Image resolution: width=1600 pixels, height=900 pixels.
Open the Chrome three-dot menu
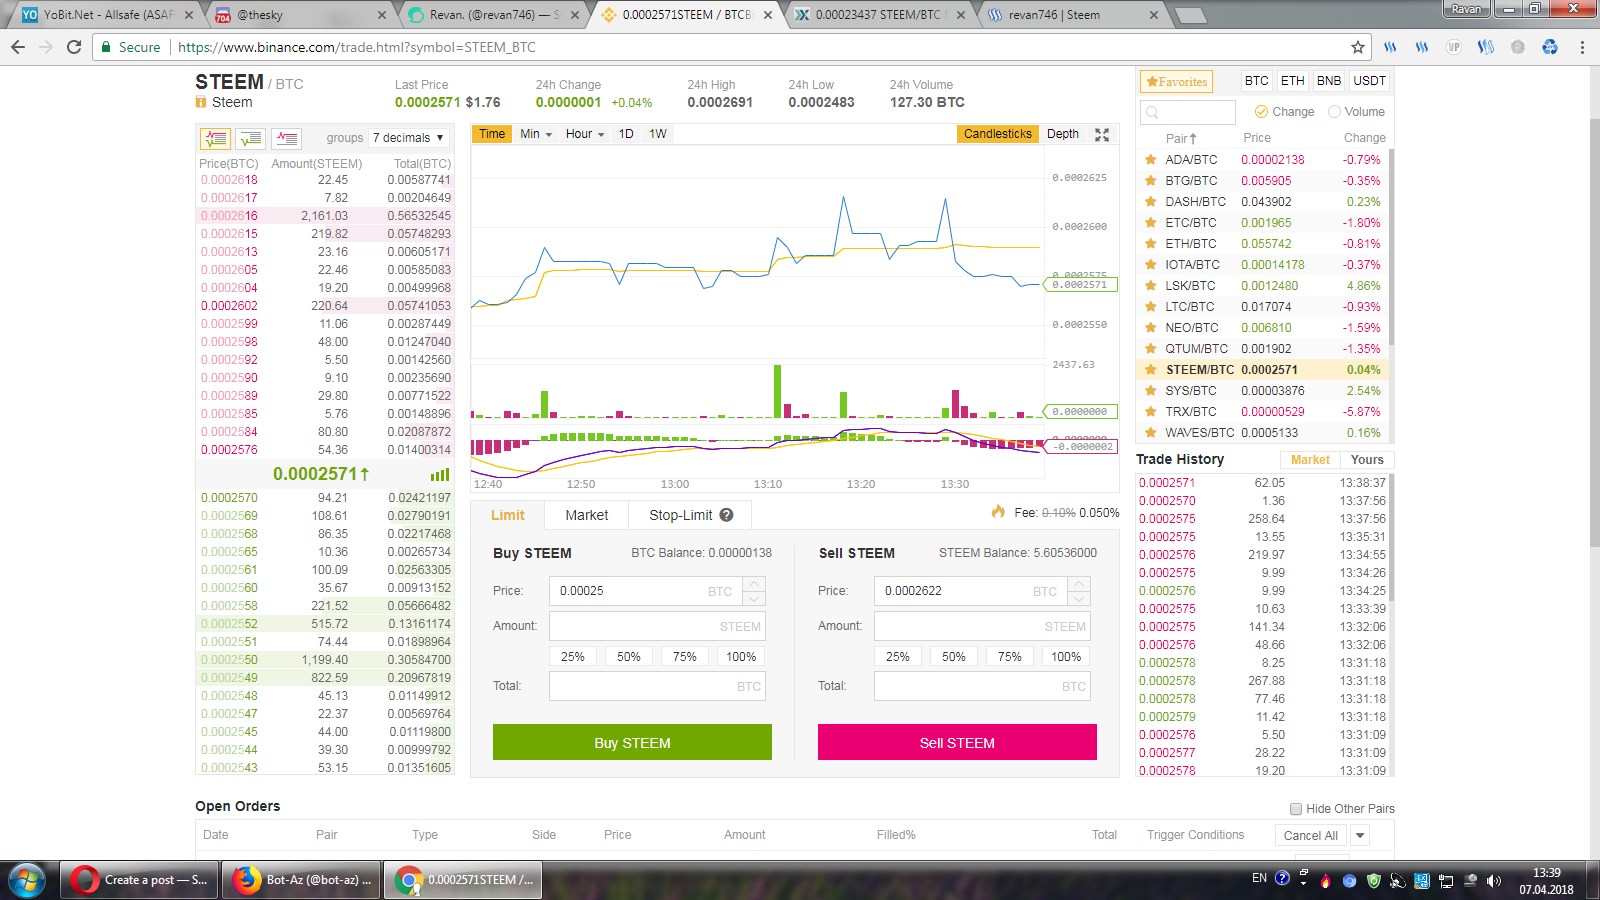click(x=1582, y=47)
